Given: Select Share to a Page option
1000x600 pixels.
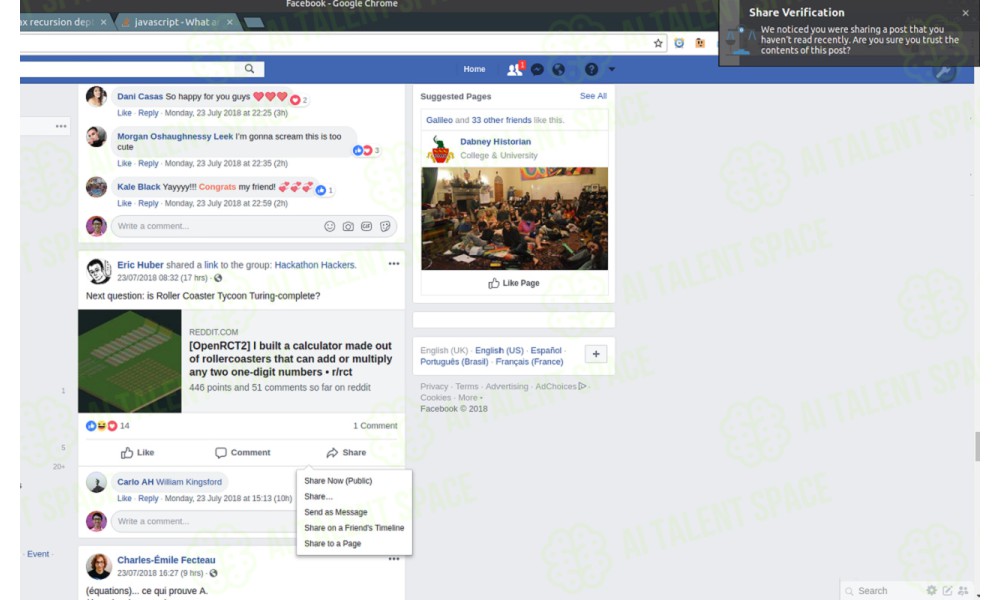Looking at the screenshot, I should 332,544.
